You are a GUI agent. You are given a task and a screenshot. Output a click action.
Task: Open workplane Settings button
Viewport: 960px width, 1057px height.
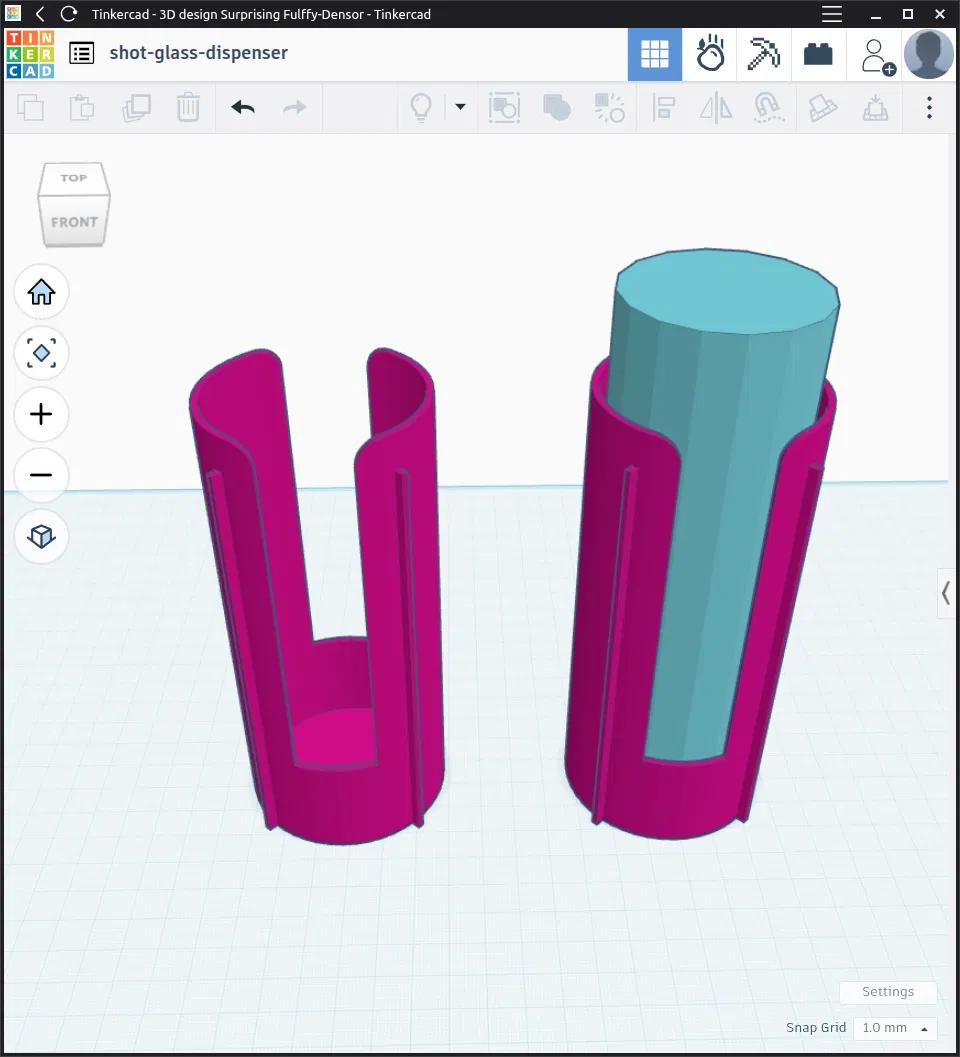(888, 992)
